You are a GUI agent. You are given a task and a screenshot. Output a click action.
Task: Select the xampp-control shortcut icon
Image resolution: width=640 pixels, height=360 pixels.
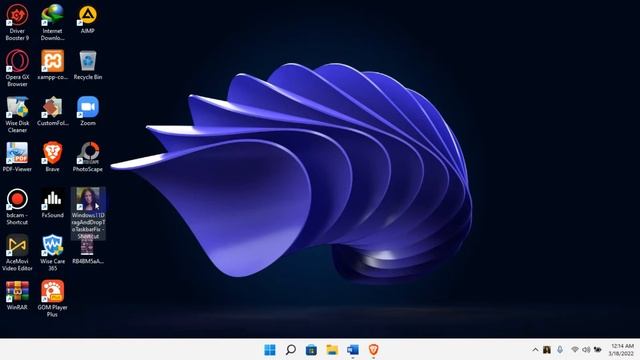coord(52,65)
